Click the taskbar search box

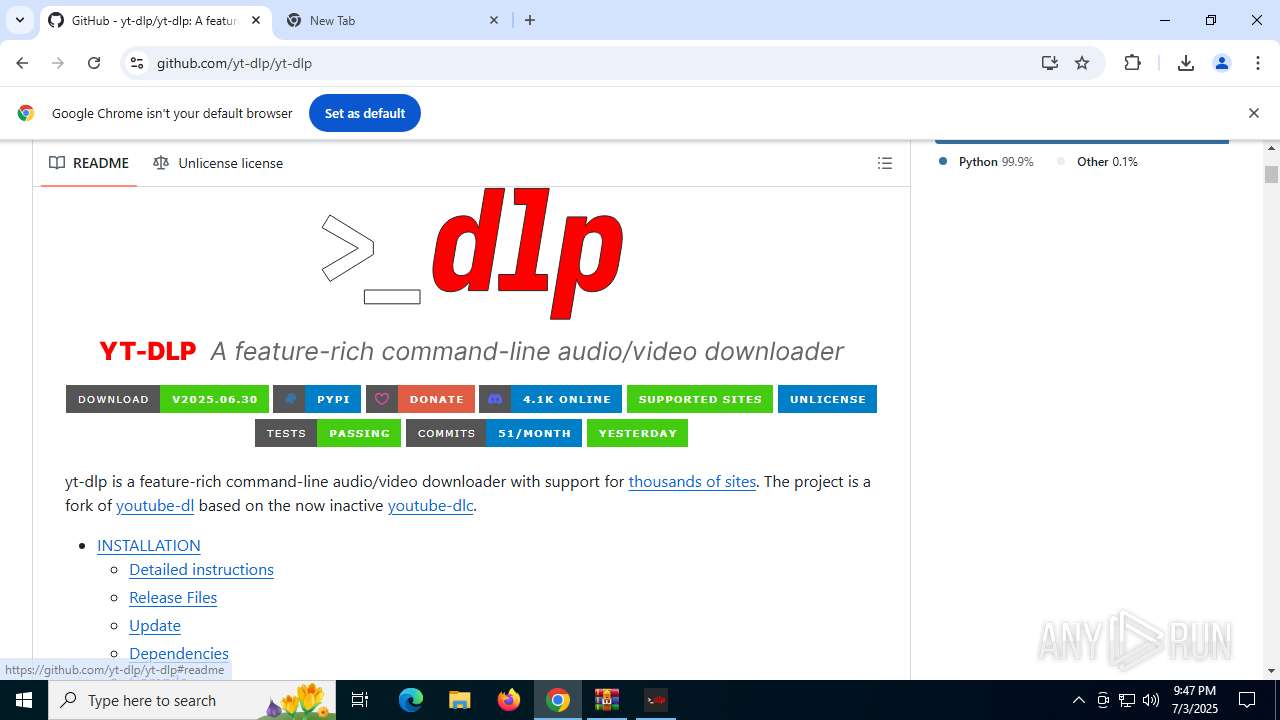193,700
